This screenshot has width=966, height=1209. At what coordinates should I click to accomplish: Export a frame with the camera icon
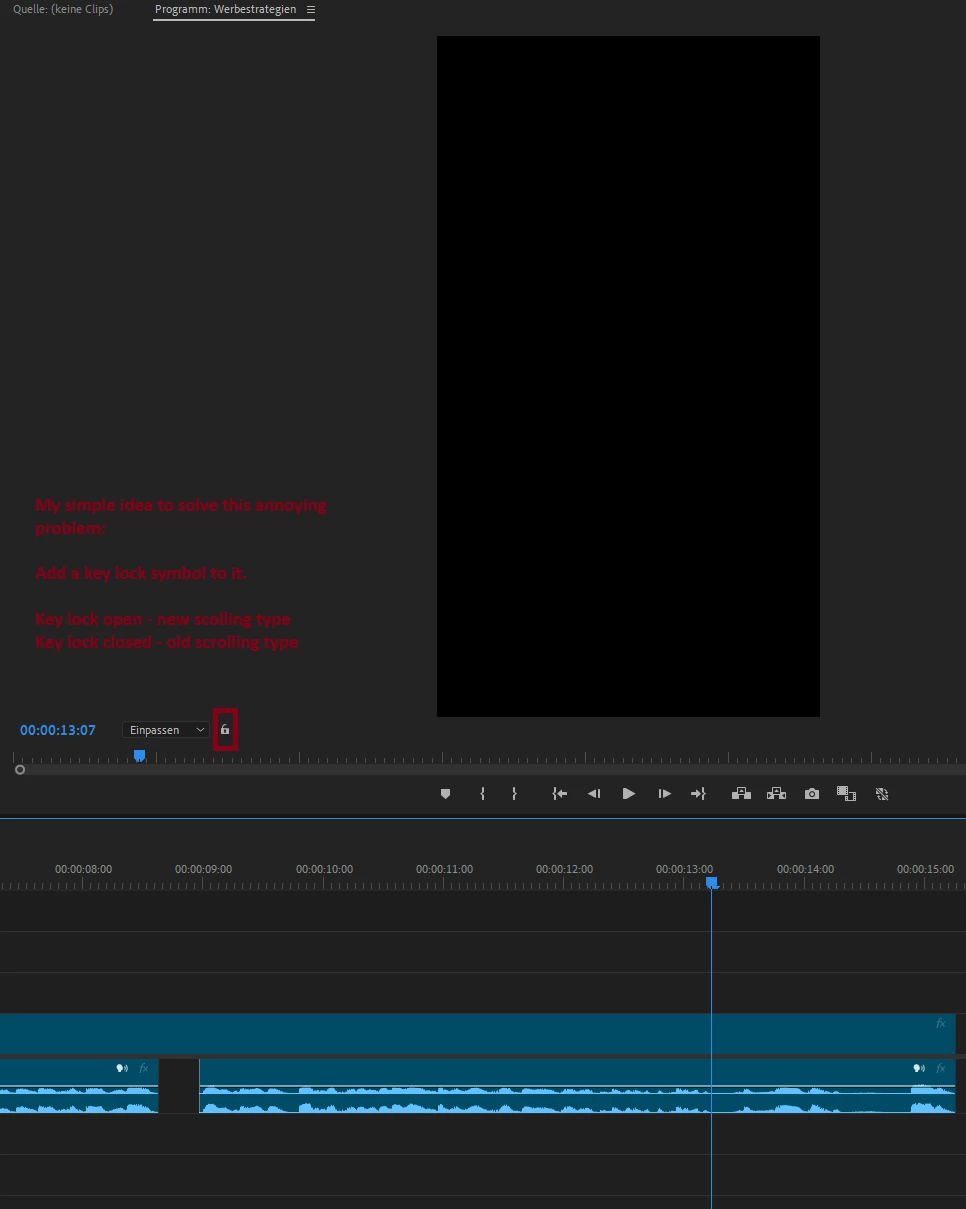tap(812, 794)
